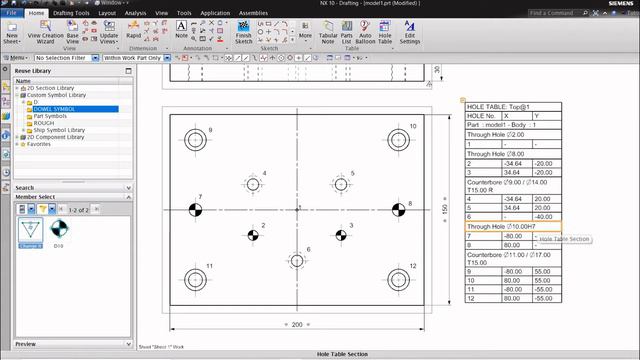This screenshot has height=360, width=640.
Task: Open the History clock sidebar tab
Action: click(x=6, y=173)
